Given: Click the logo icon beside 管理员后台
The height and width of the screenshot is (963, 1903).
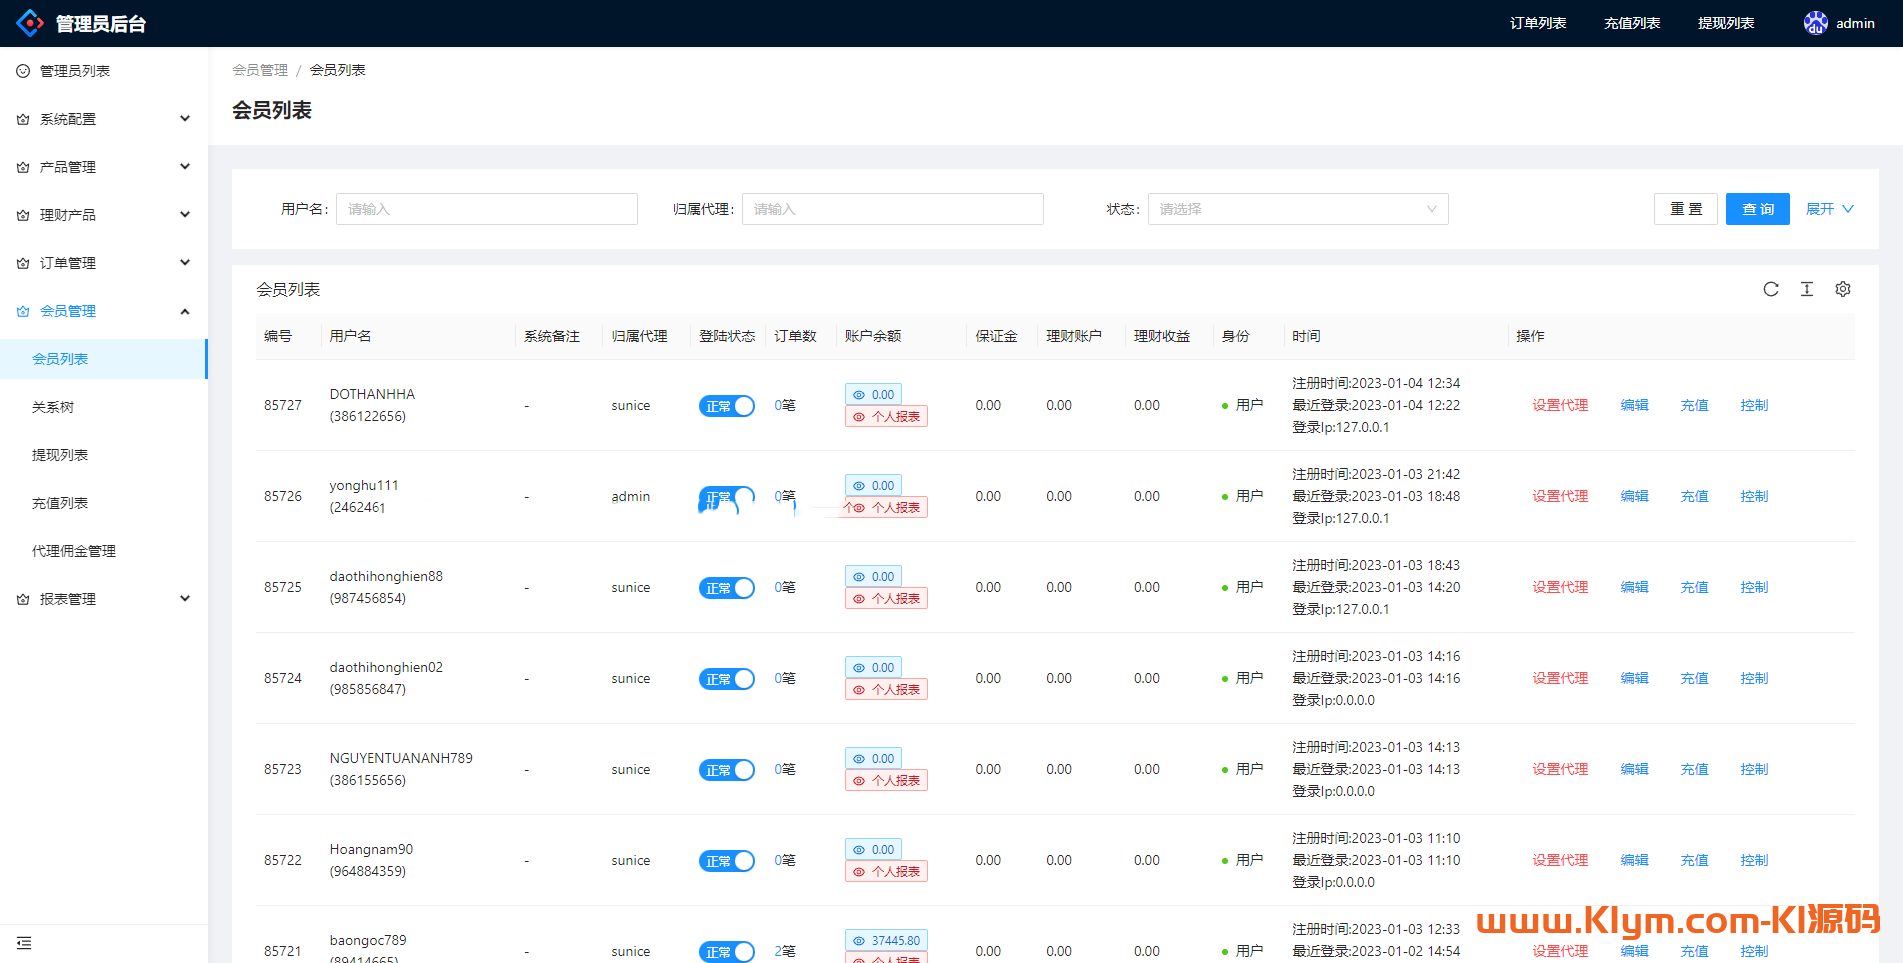Looking at the screenshot, I should (30, 23).
